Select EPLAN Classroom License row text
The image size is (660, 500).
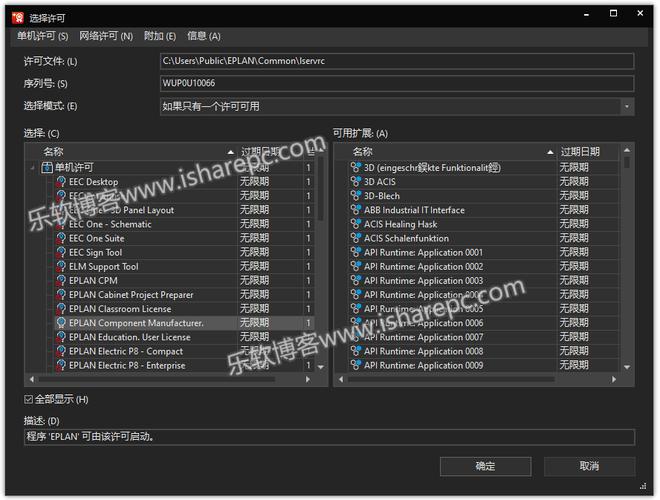click(120, 309)
